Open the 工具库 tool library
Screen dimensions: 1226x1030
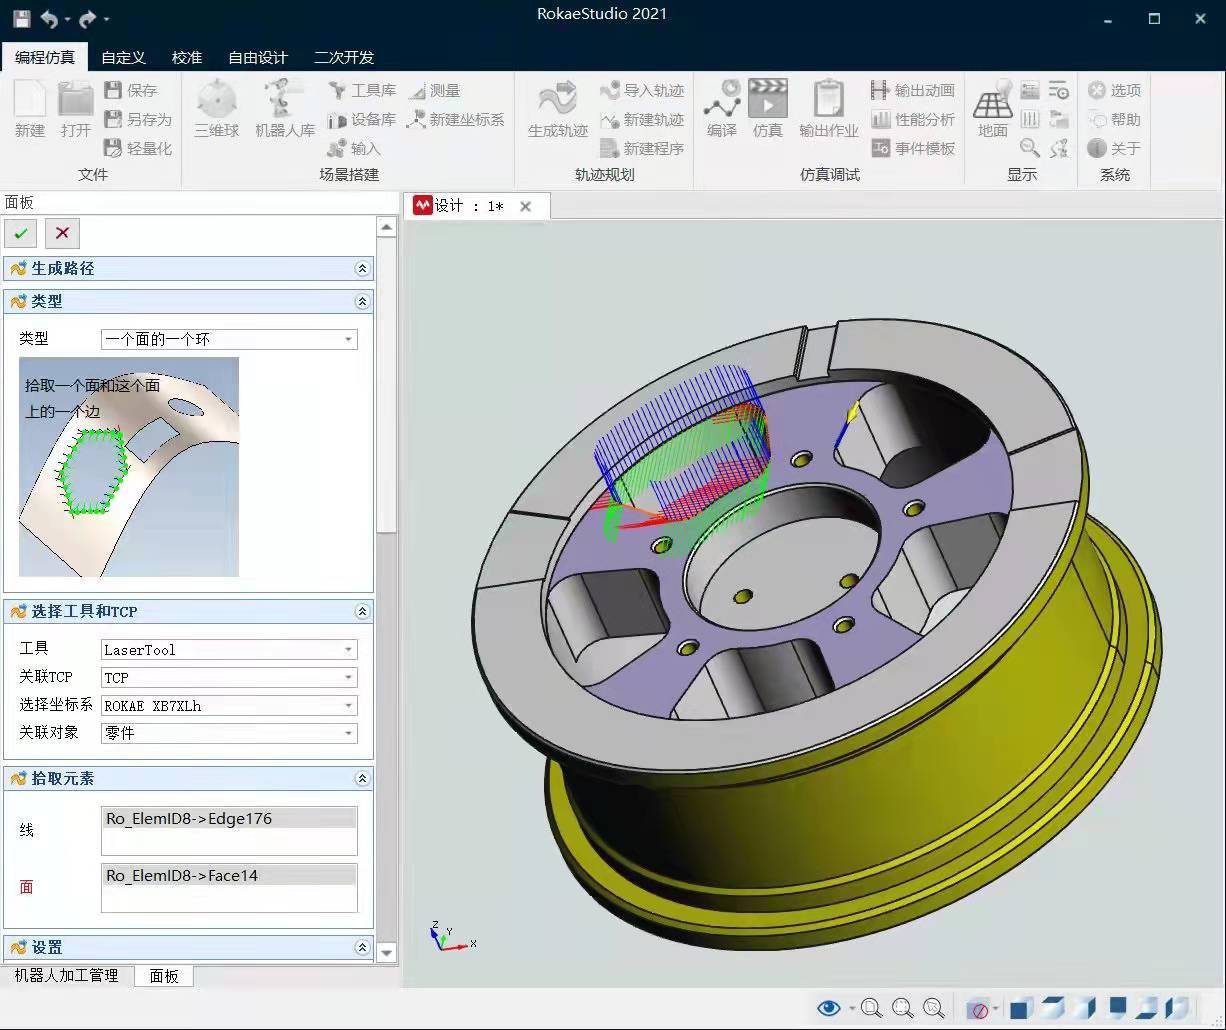point(362,91)
